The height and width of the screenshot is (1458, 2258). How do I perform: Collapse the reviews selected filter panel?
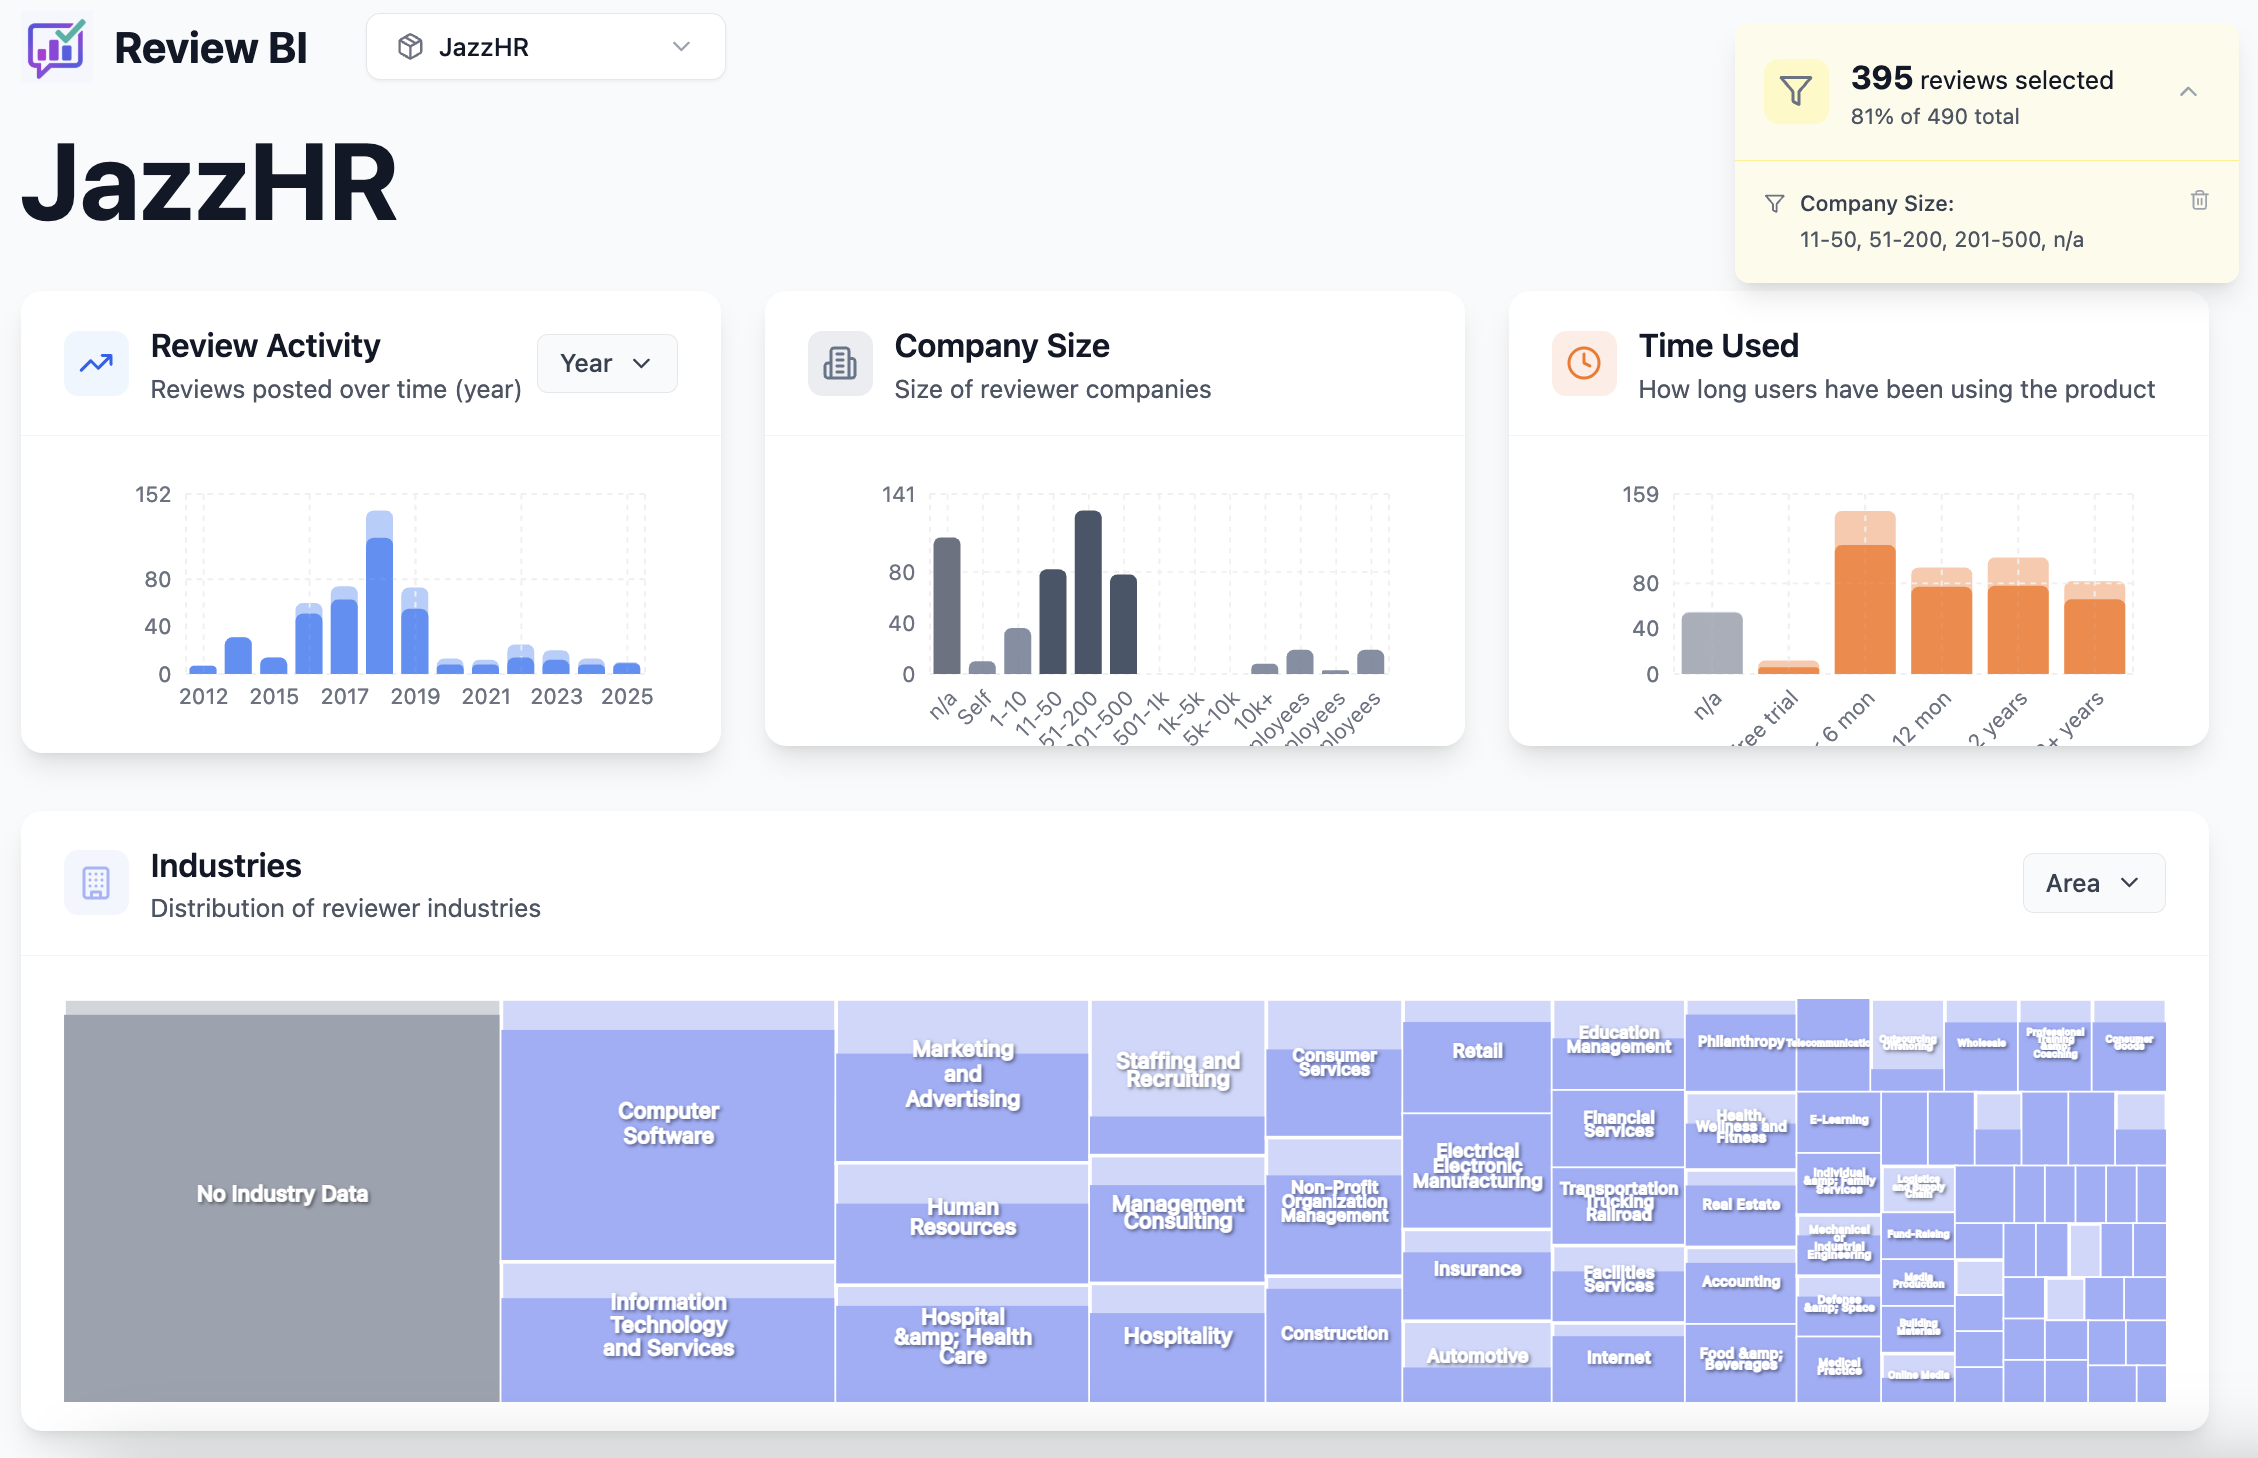tap(2188, 92)
